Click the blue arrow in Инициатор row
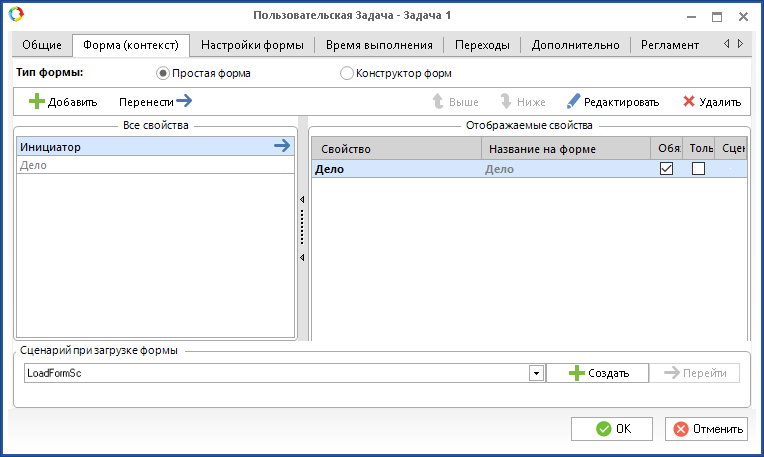Viewport: 764px width, 457px height. (x=282, y=147)
